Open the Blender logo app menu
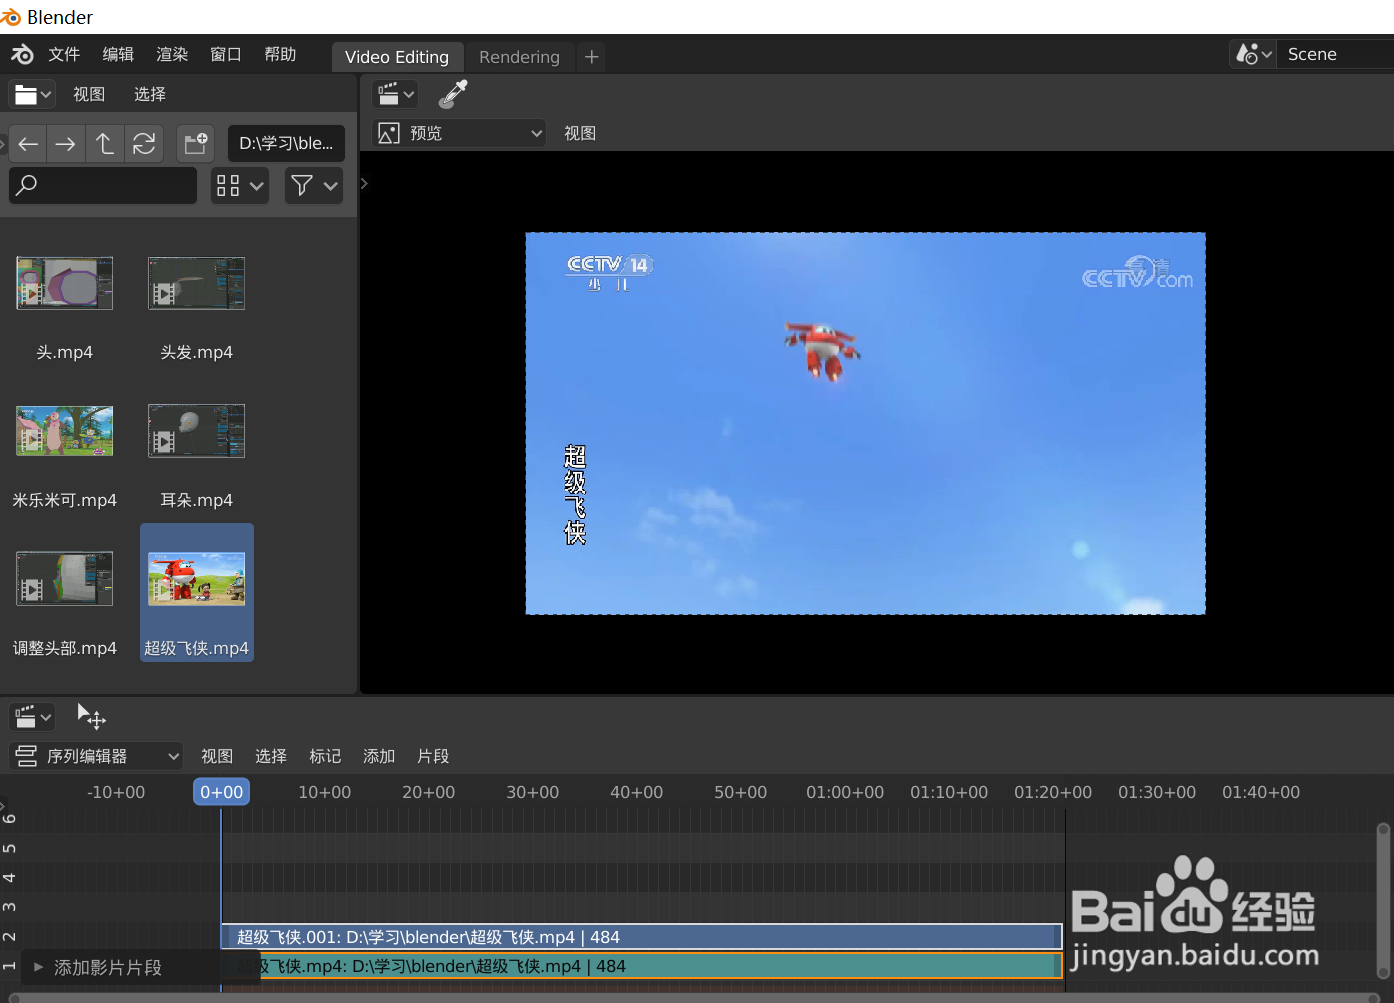Viewport: 1394px width, 1003px height. (22, 55)
